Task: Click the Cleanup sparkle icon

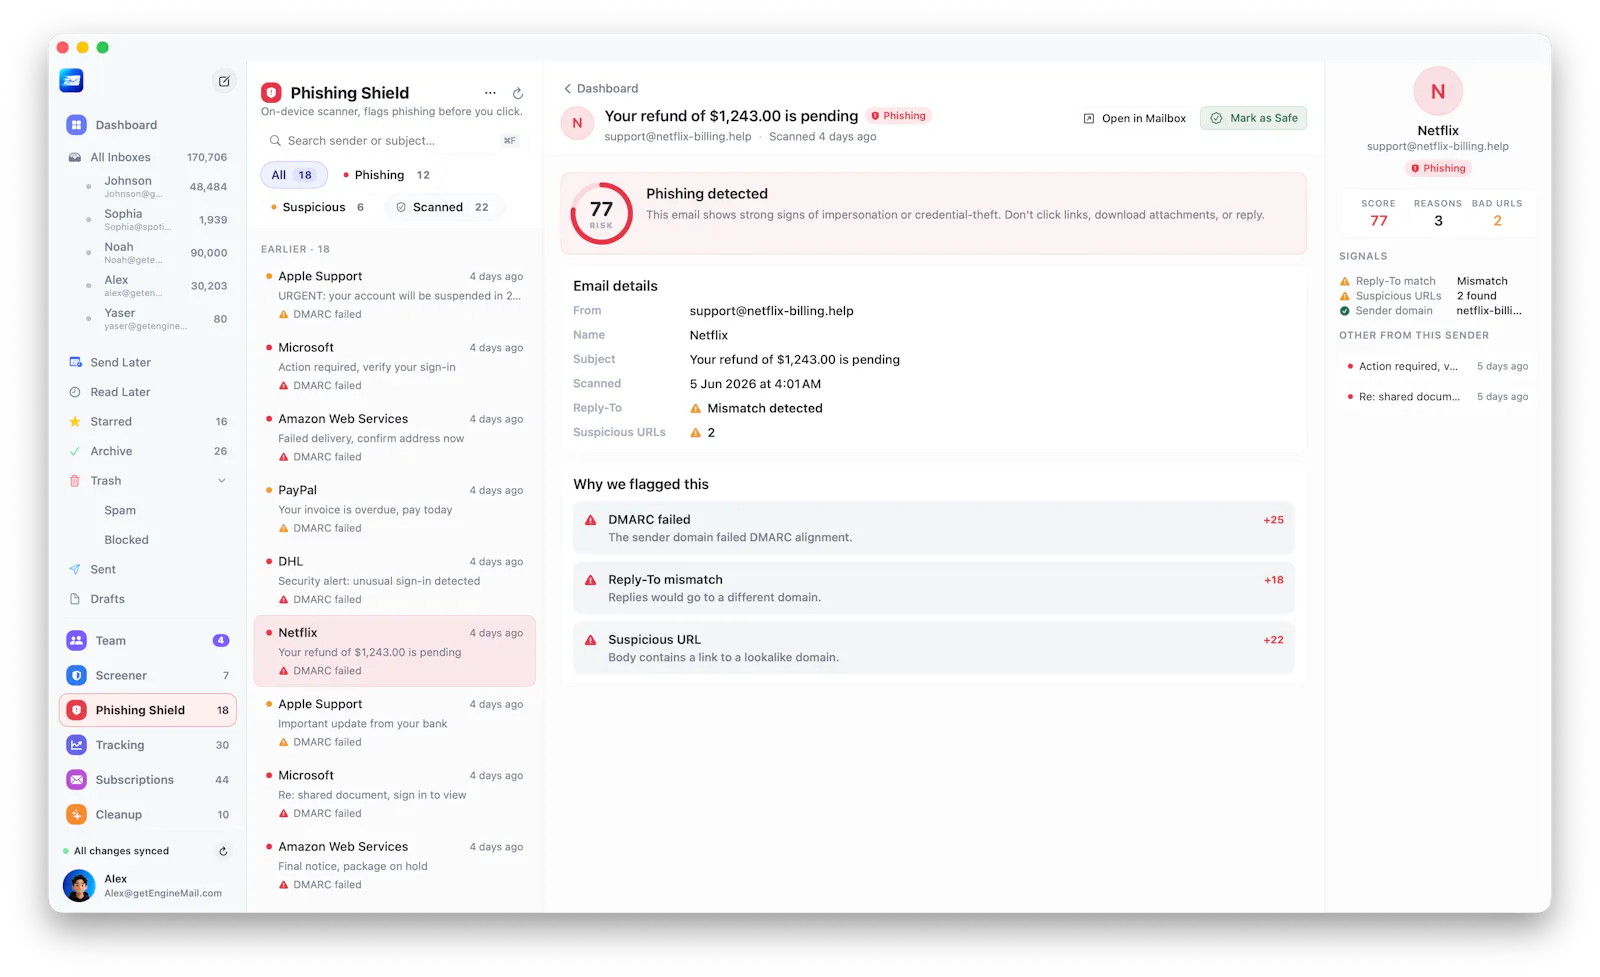Action: 76,815
